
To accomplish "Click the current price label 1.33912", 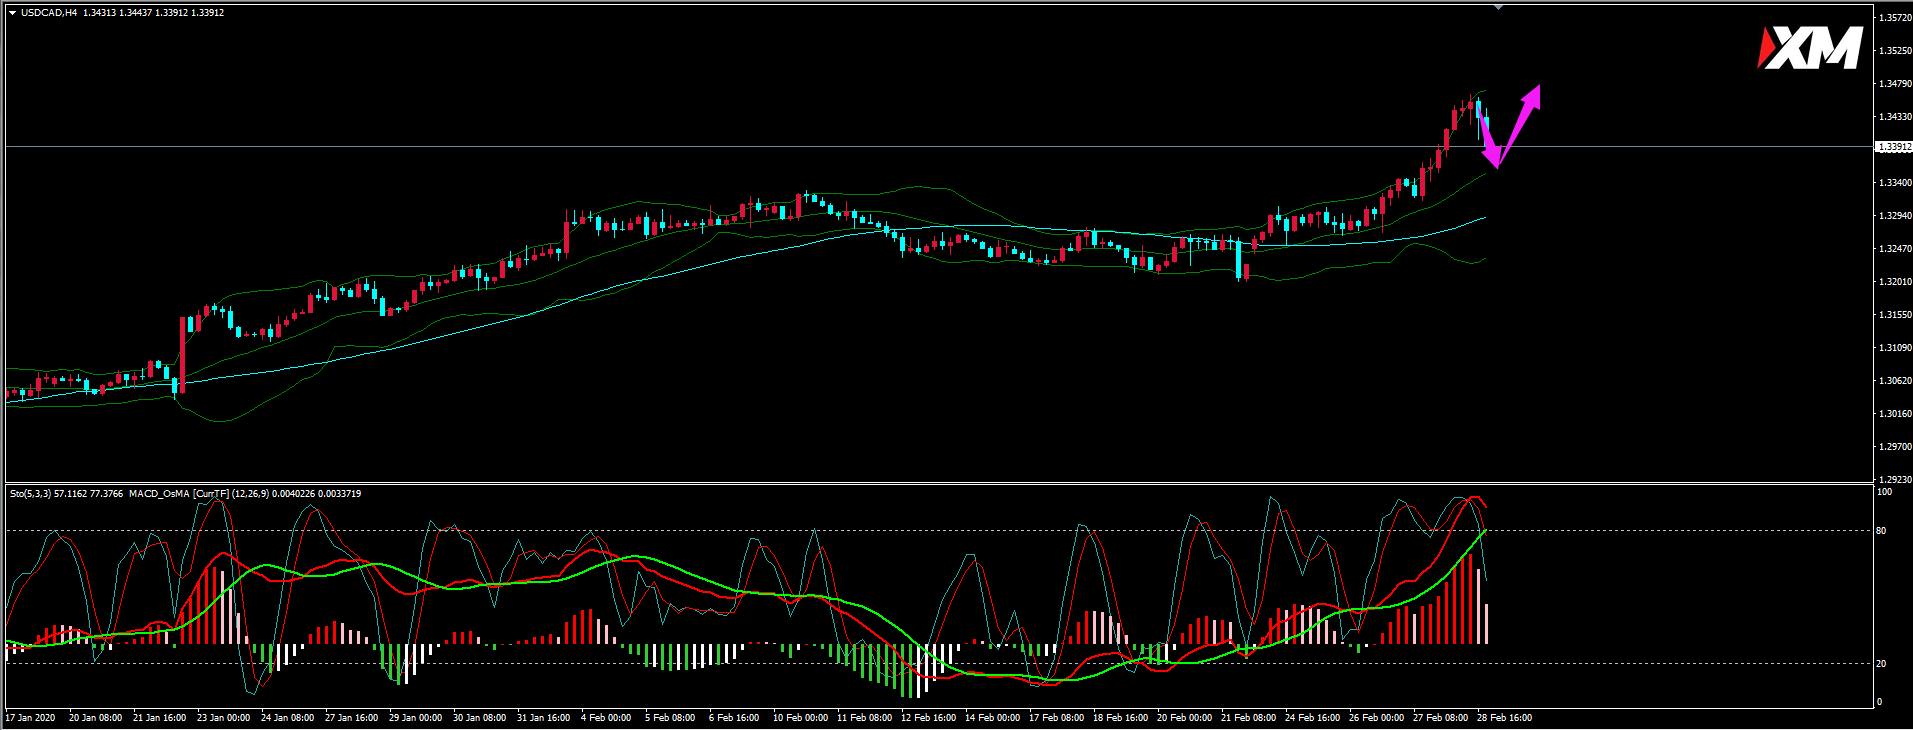I will [1893, 147].
